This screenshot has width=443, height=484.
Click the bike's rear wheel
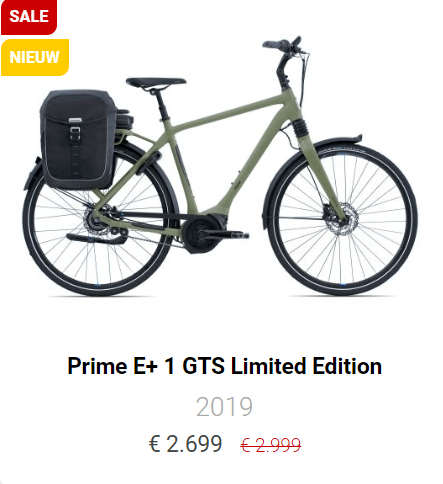coord(100,220)
